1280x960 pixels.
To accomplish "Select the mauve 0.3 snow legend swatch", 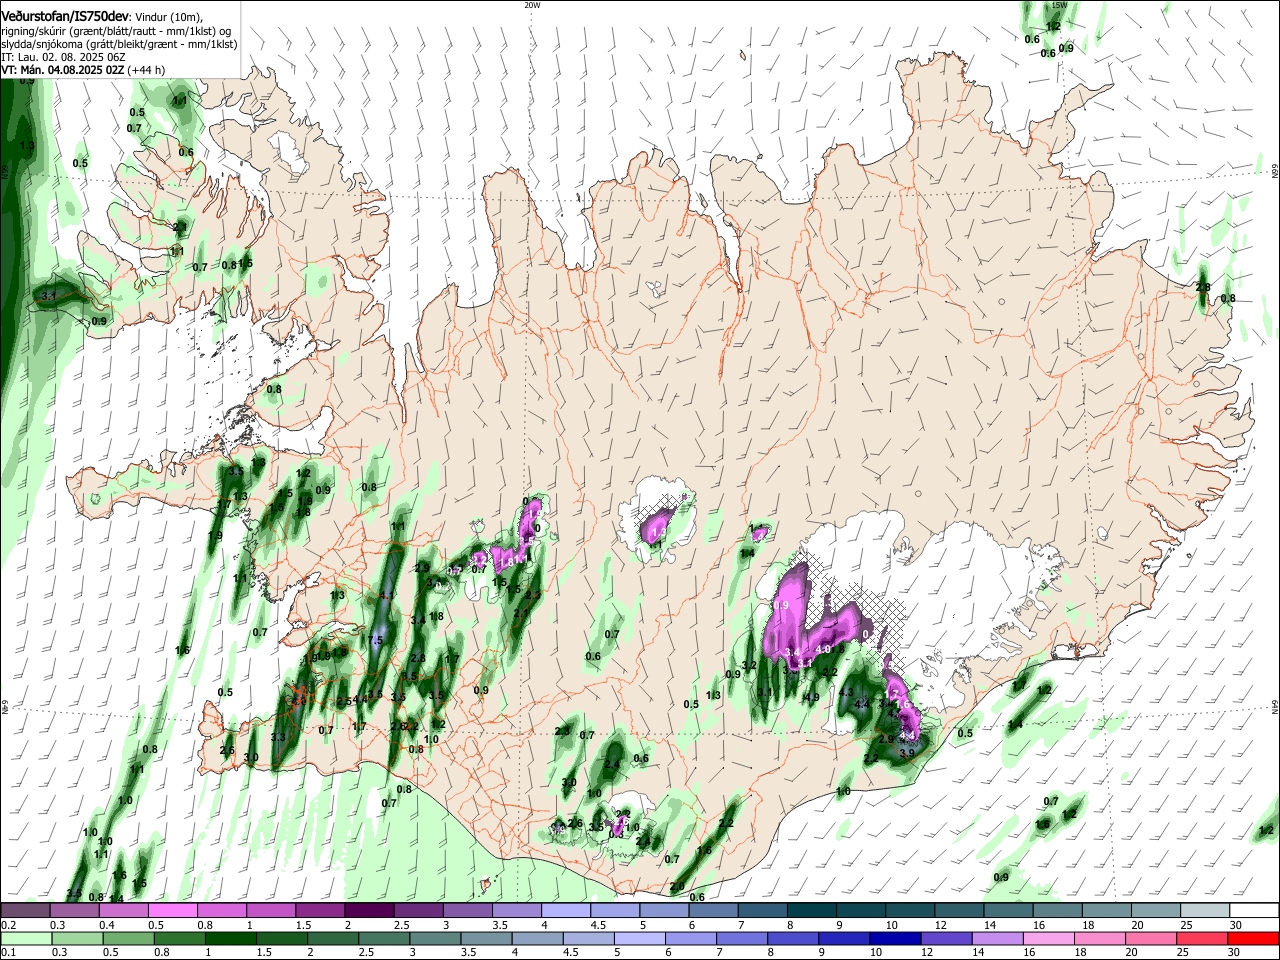I will (74, 911).
